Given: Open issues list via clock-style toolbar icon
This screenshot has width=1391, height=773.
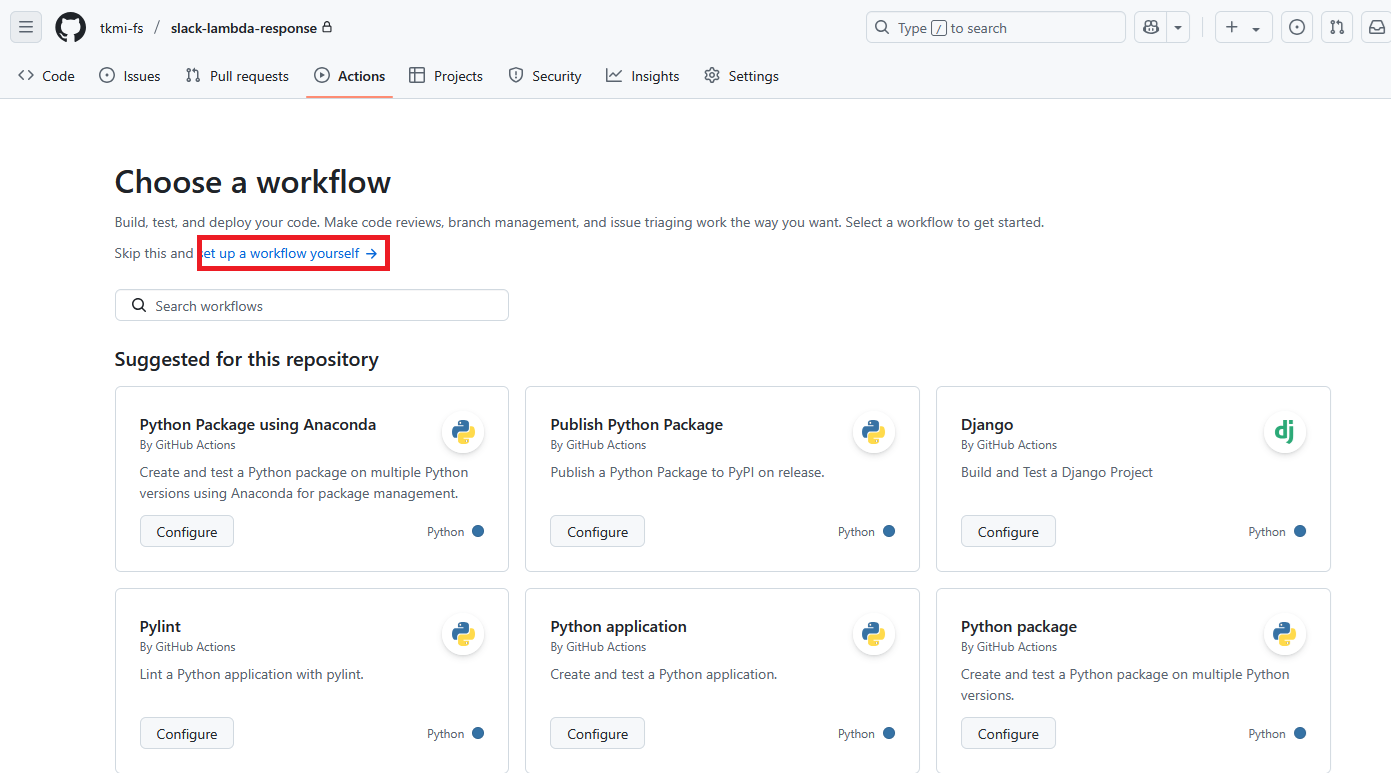Looking at the screenshot, I should [1297, 27].
